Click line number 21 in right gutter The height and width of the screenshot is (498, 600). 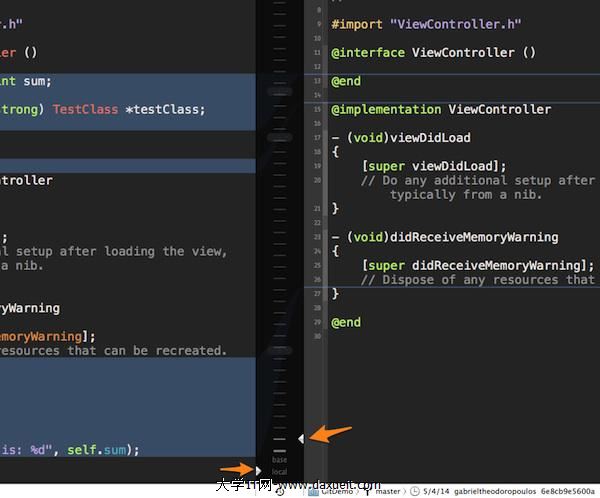pos(317,208)
